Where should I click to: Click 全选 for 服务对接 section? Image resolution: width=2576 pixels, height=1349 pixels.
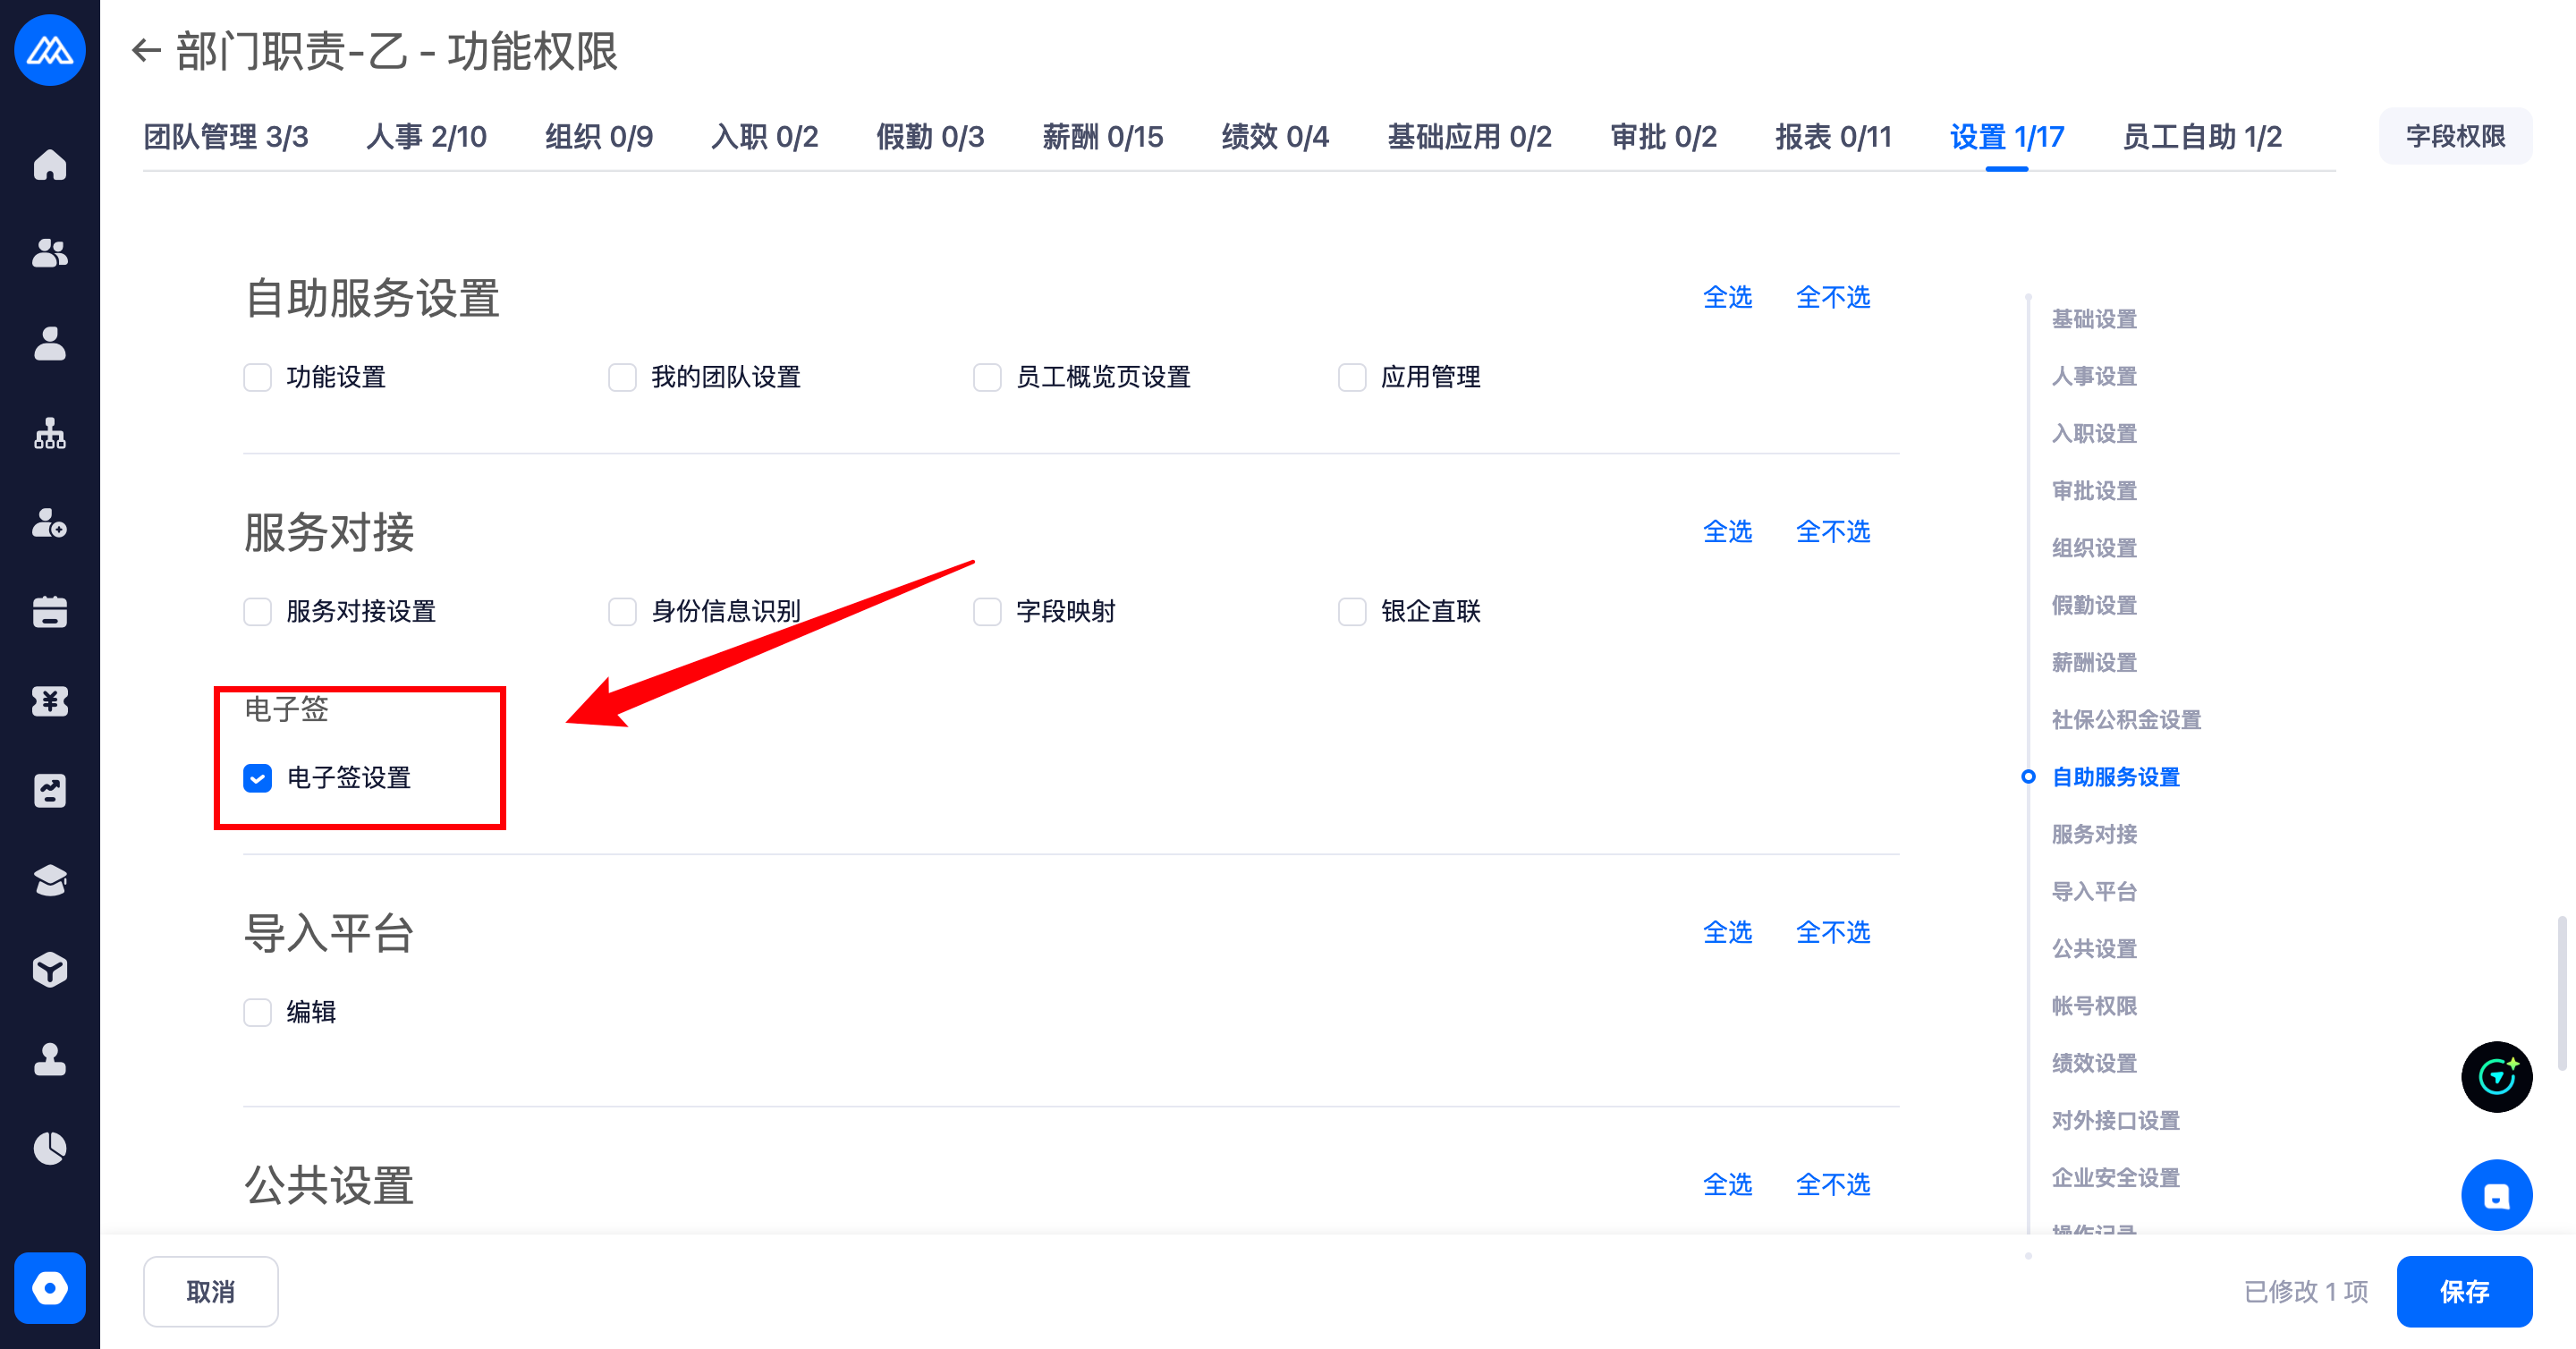pyautogui.click(x=1727, y=531)
